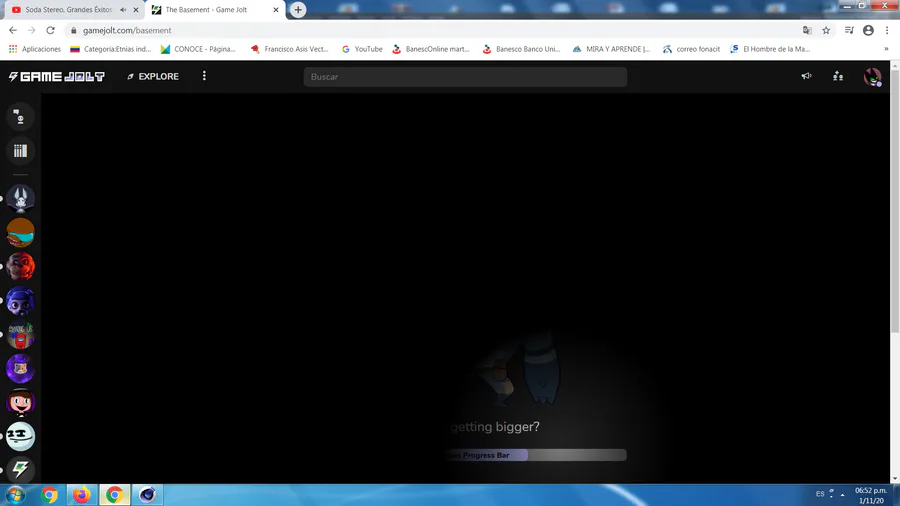Focus the Buscar search field

click(465, 76)
